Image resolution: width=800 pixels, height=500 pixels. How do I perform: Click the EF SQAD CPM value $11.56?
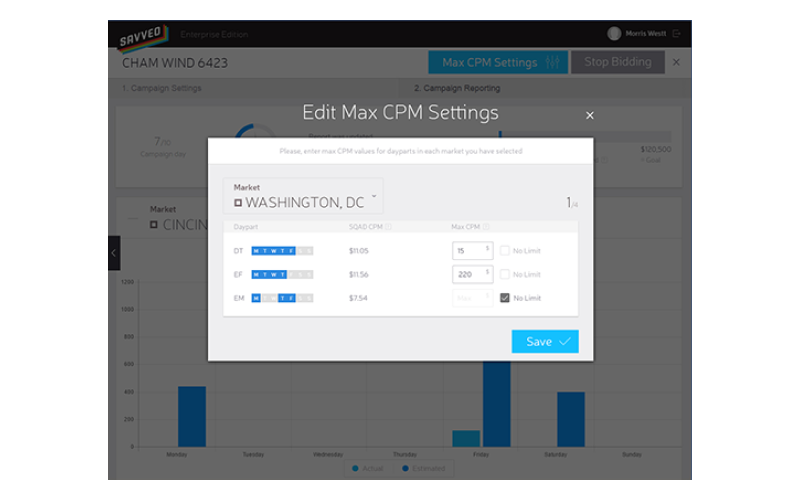pos(359,274)
